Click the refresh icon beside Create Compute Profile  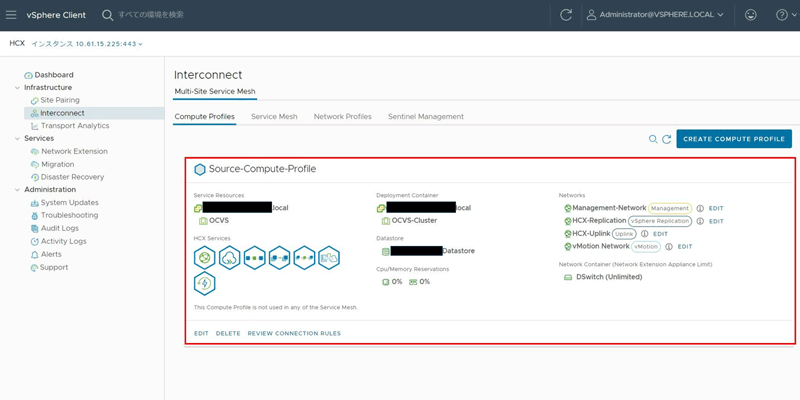(666, 139)
